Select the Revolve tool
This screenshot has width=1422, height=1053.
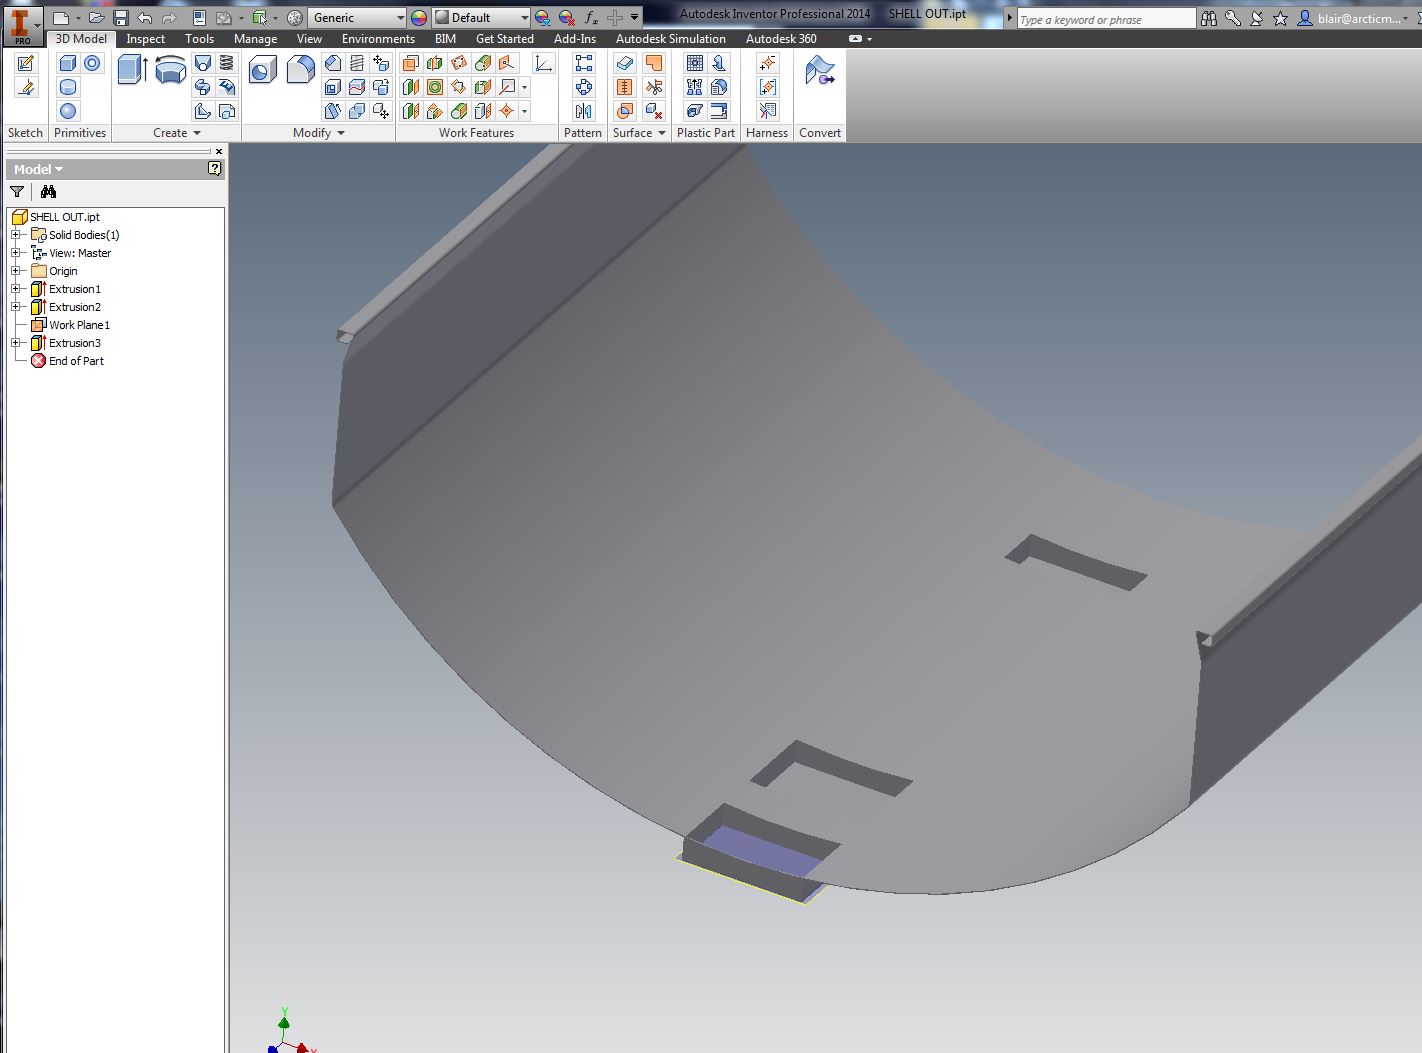pos(171,70)
